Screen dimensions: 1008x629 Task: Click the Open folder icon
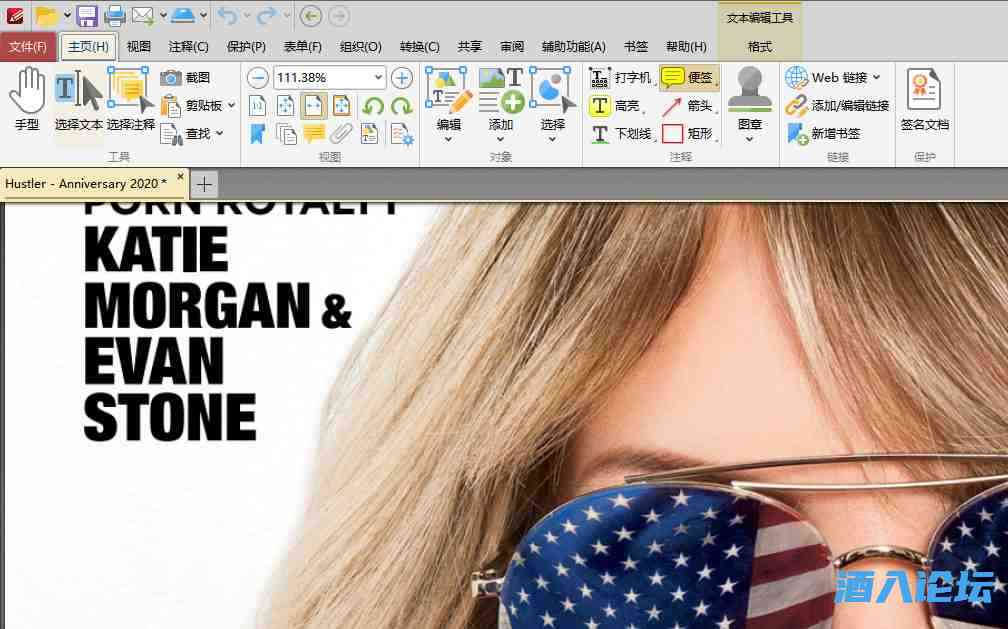[x=47, y=15]
